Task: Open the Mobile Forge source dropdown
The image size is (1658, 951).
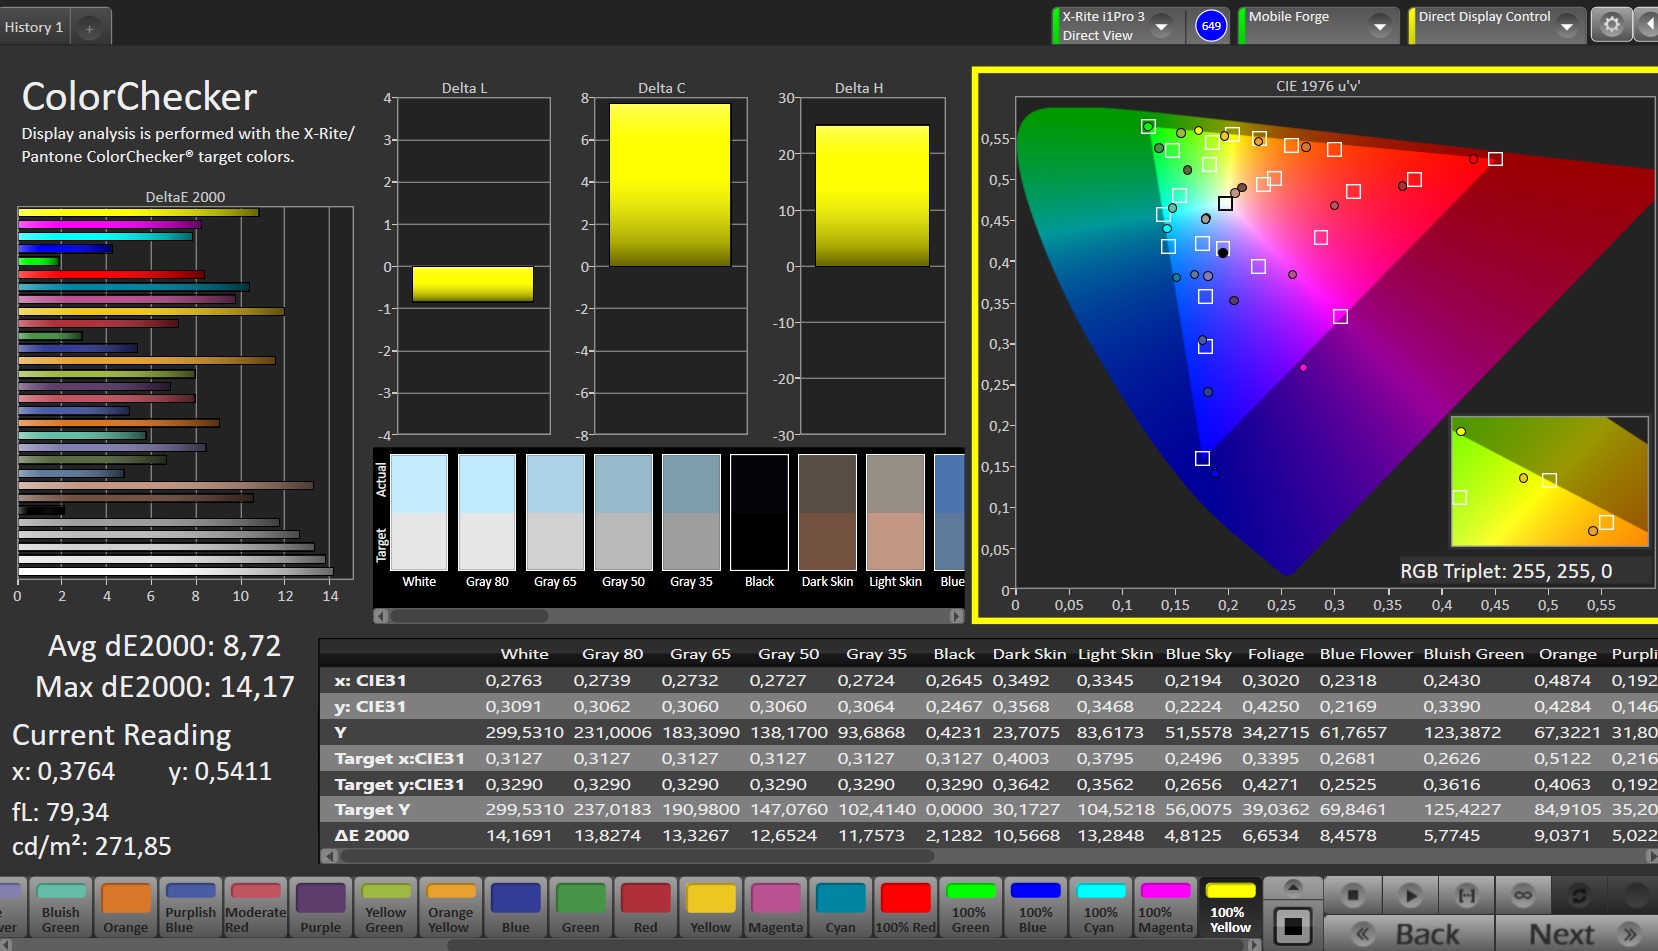Action: click(1379, 26)
